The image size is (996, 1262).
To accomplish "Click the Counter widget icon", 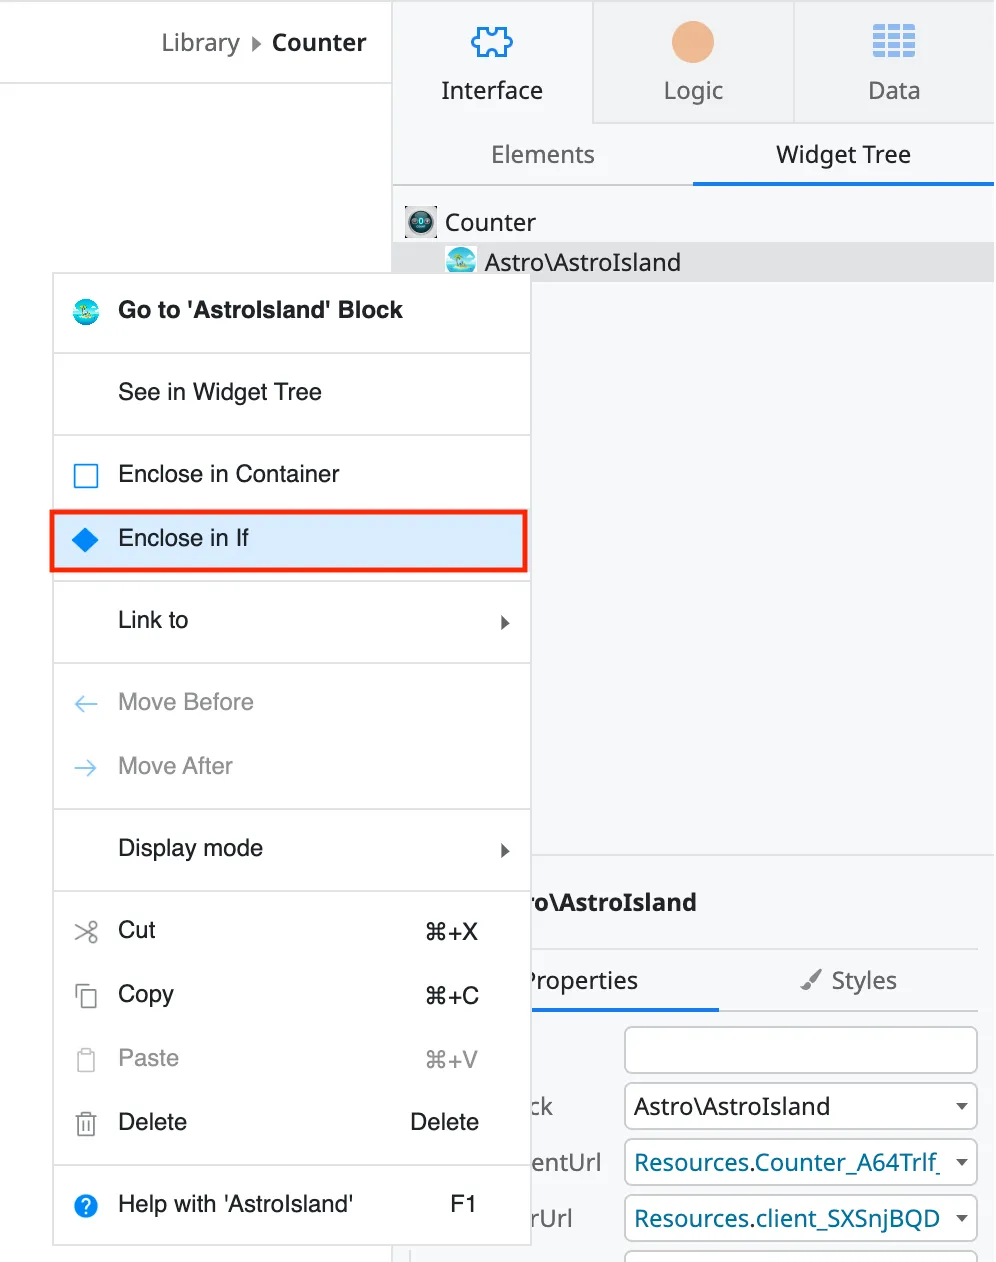I will pyautogui.click(x=420, y=221).
